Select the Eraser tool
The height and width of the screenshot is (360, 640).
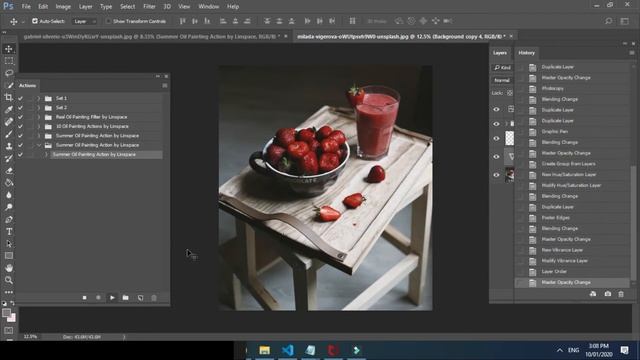pyautogui.click(x=9, y=171)
